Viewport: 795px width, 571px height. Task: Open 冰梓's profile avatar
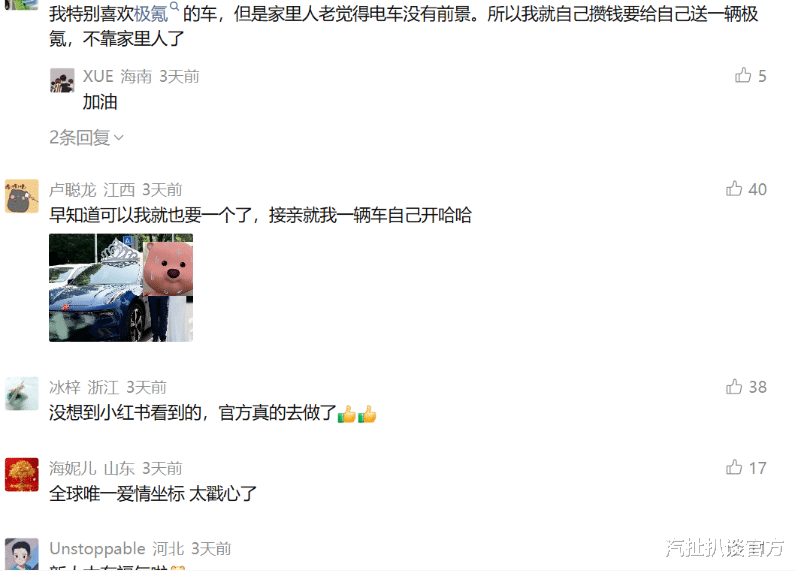tap(22, 393)
